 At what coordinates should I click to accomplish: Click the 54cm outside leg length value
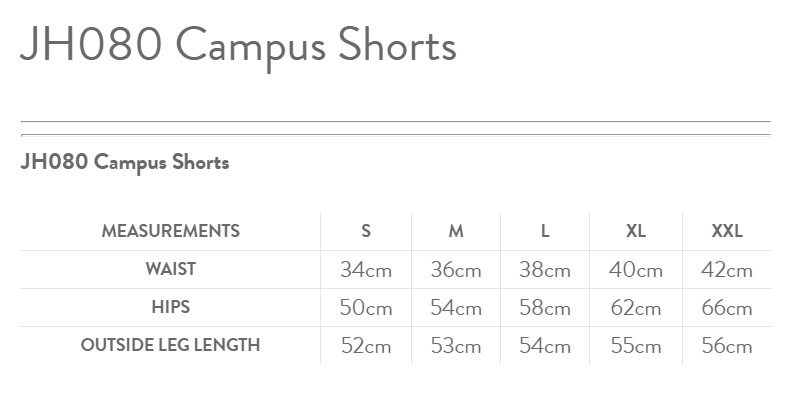[x=545, y=346]
